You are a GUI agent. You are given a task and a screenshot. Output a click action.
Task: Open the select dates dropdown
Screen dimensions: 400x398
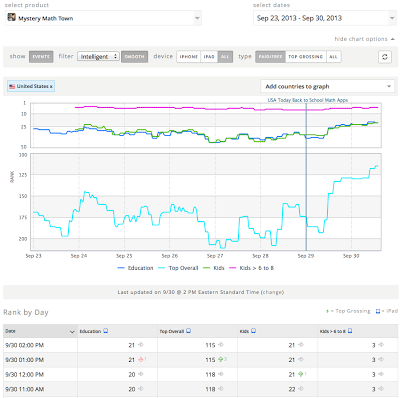coord(325,18)
